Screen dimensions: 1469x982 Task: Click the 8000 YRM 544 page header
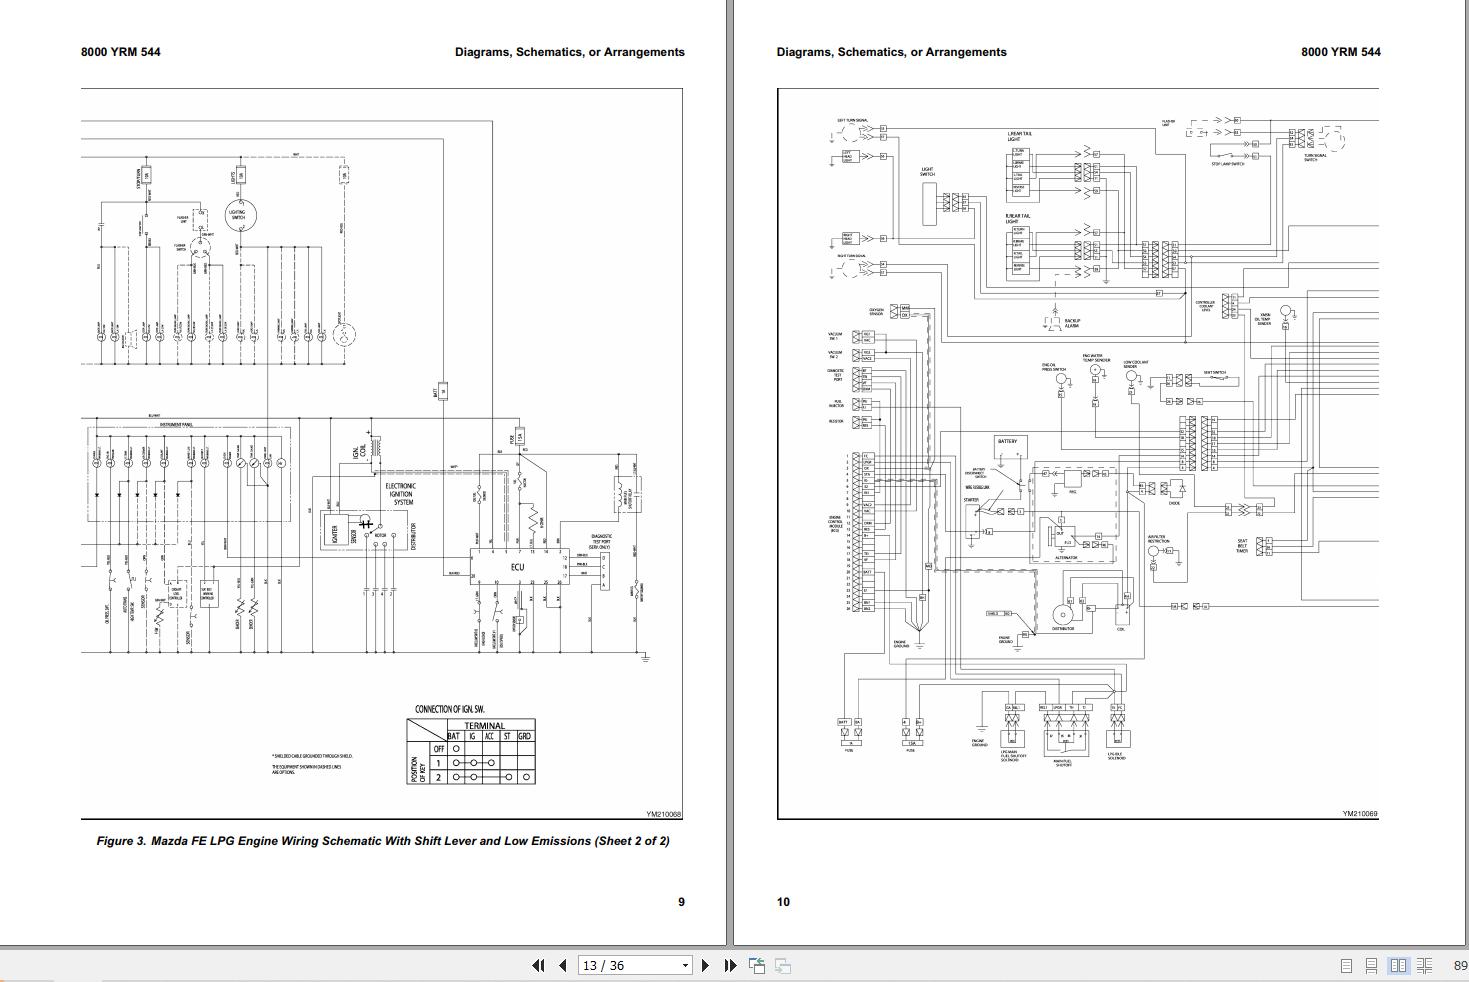[x=122, y=51]
